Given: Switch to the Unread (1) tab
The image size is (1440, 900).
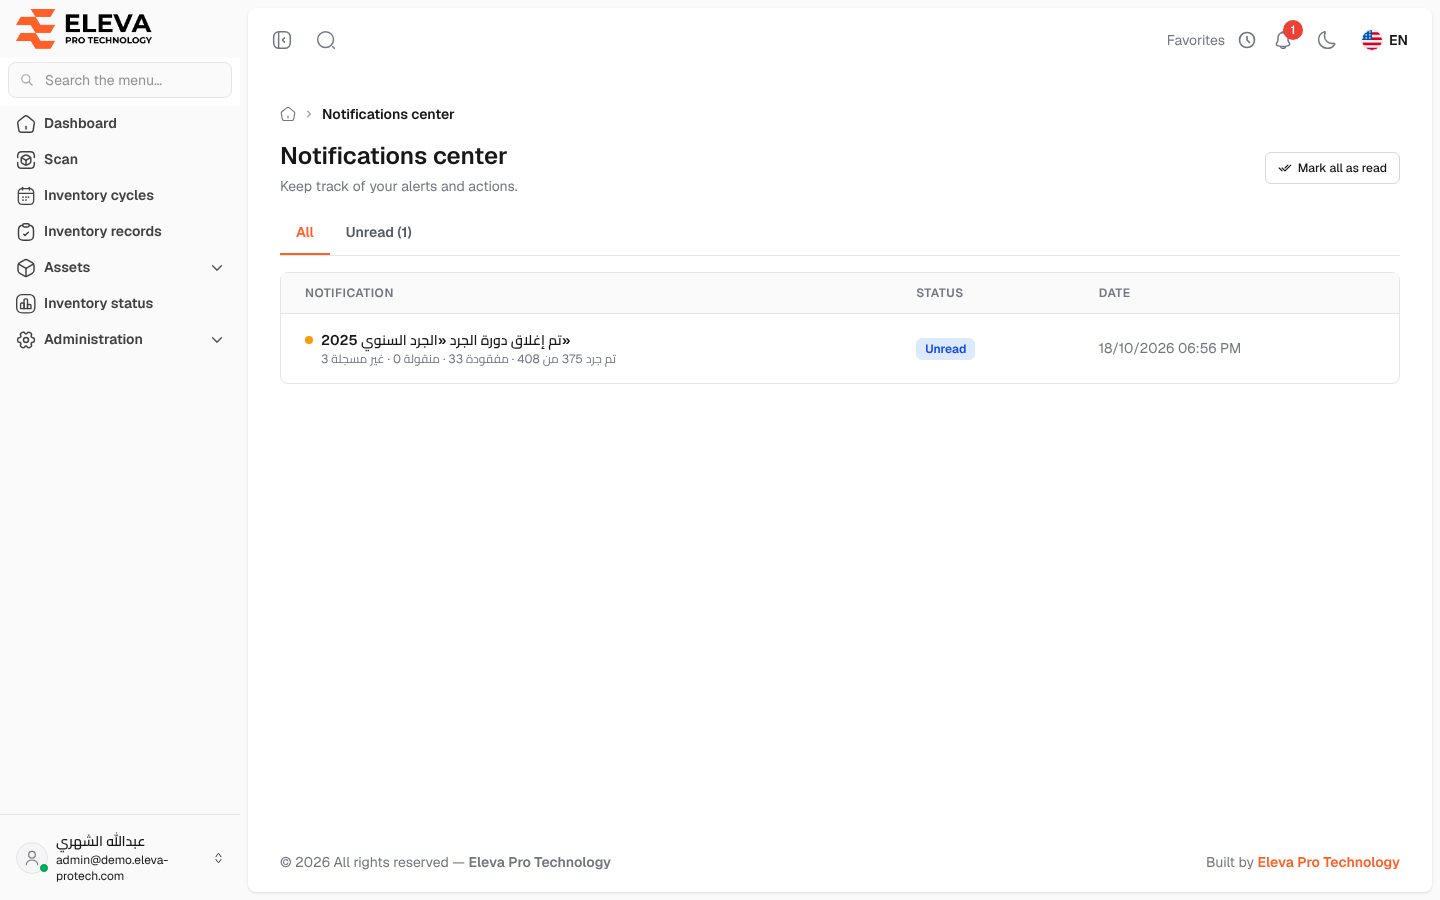Looking at the screenshot, I should (379, 232).
